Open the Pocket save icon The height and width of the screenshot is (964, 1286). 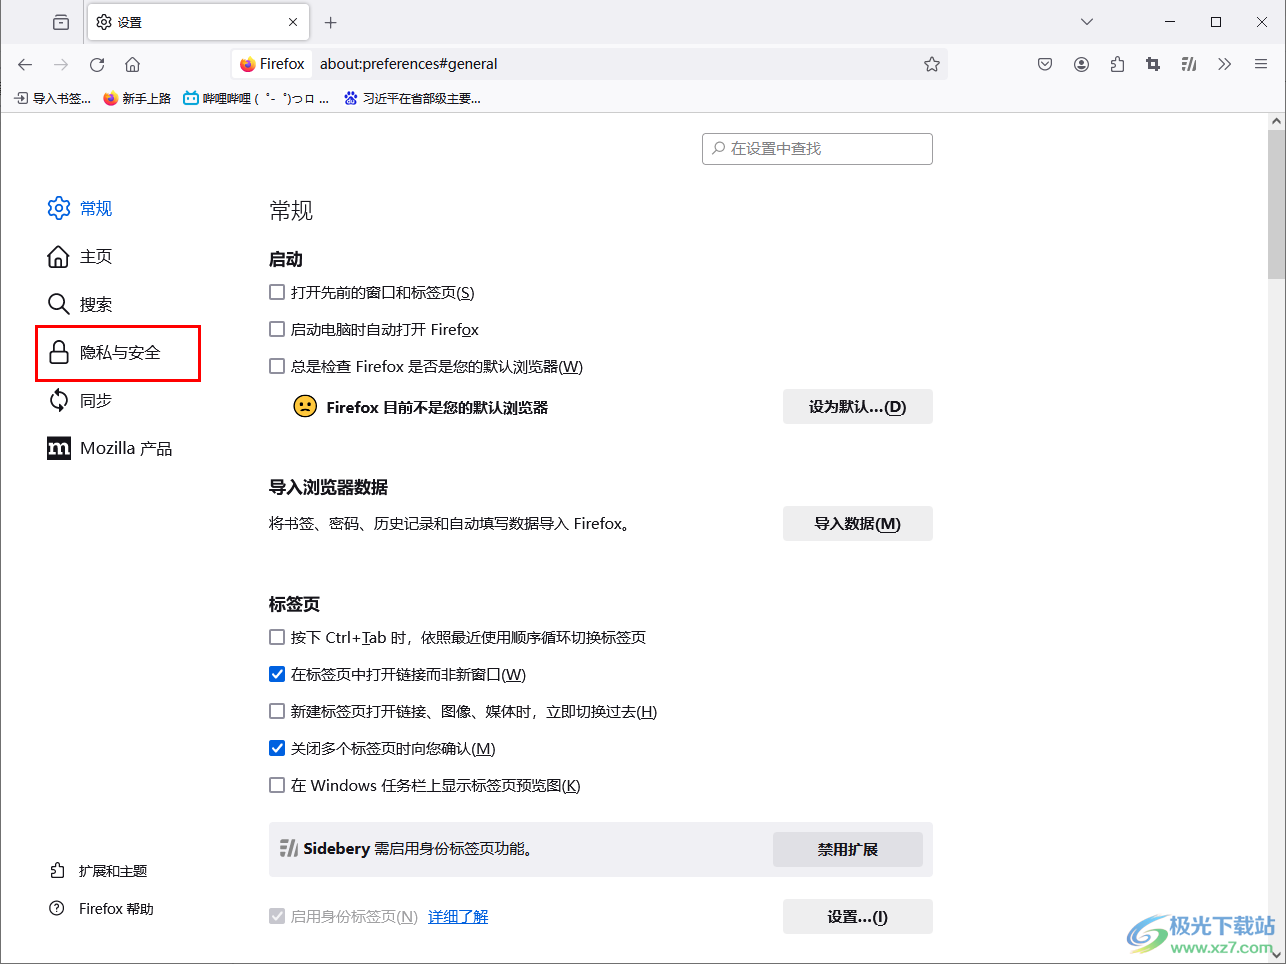click(x=1045, y=64)
